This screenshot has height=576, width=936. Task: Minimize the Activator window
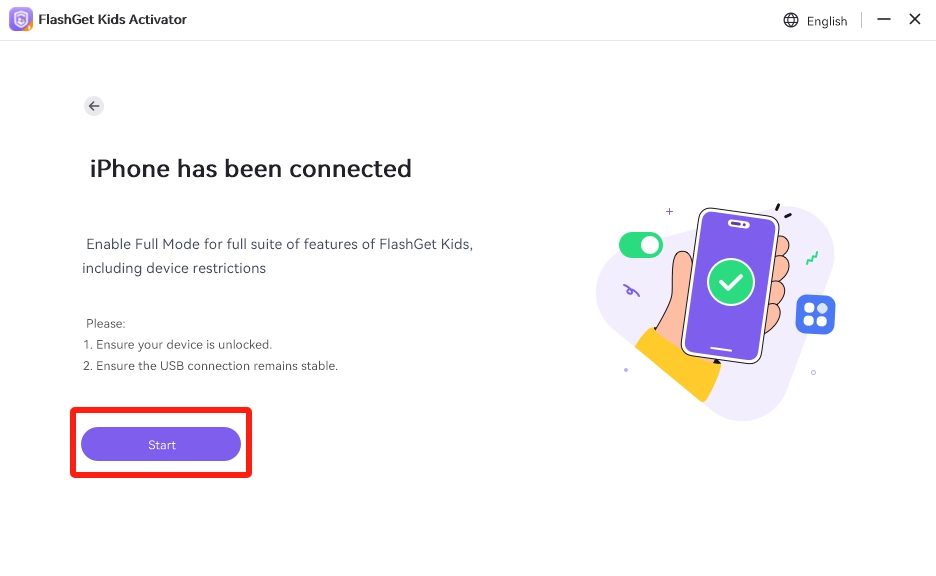(x=884, y=19)
